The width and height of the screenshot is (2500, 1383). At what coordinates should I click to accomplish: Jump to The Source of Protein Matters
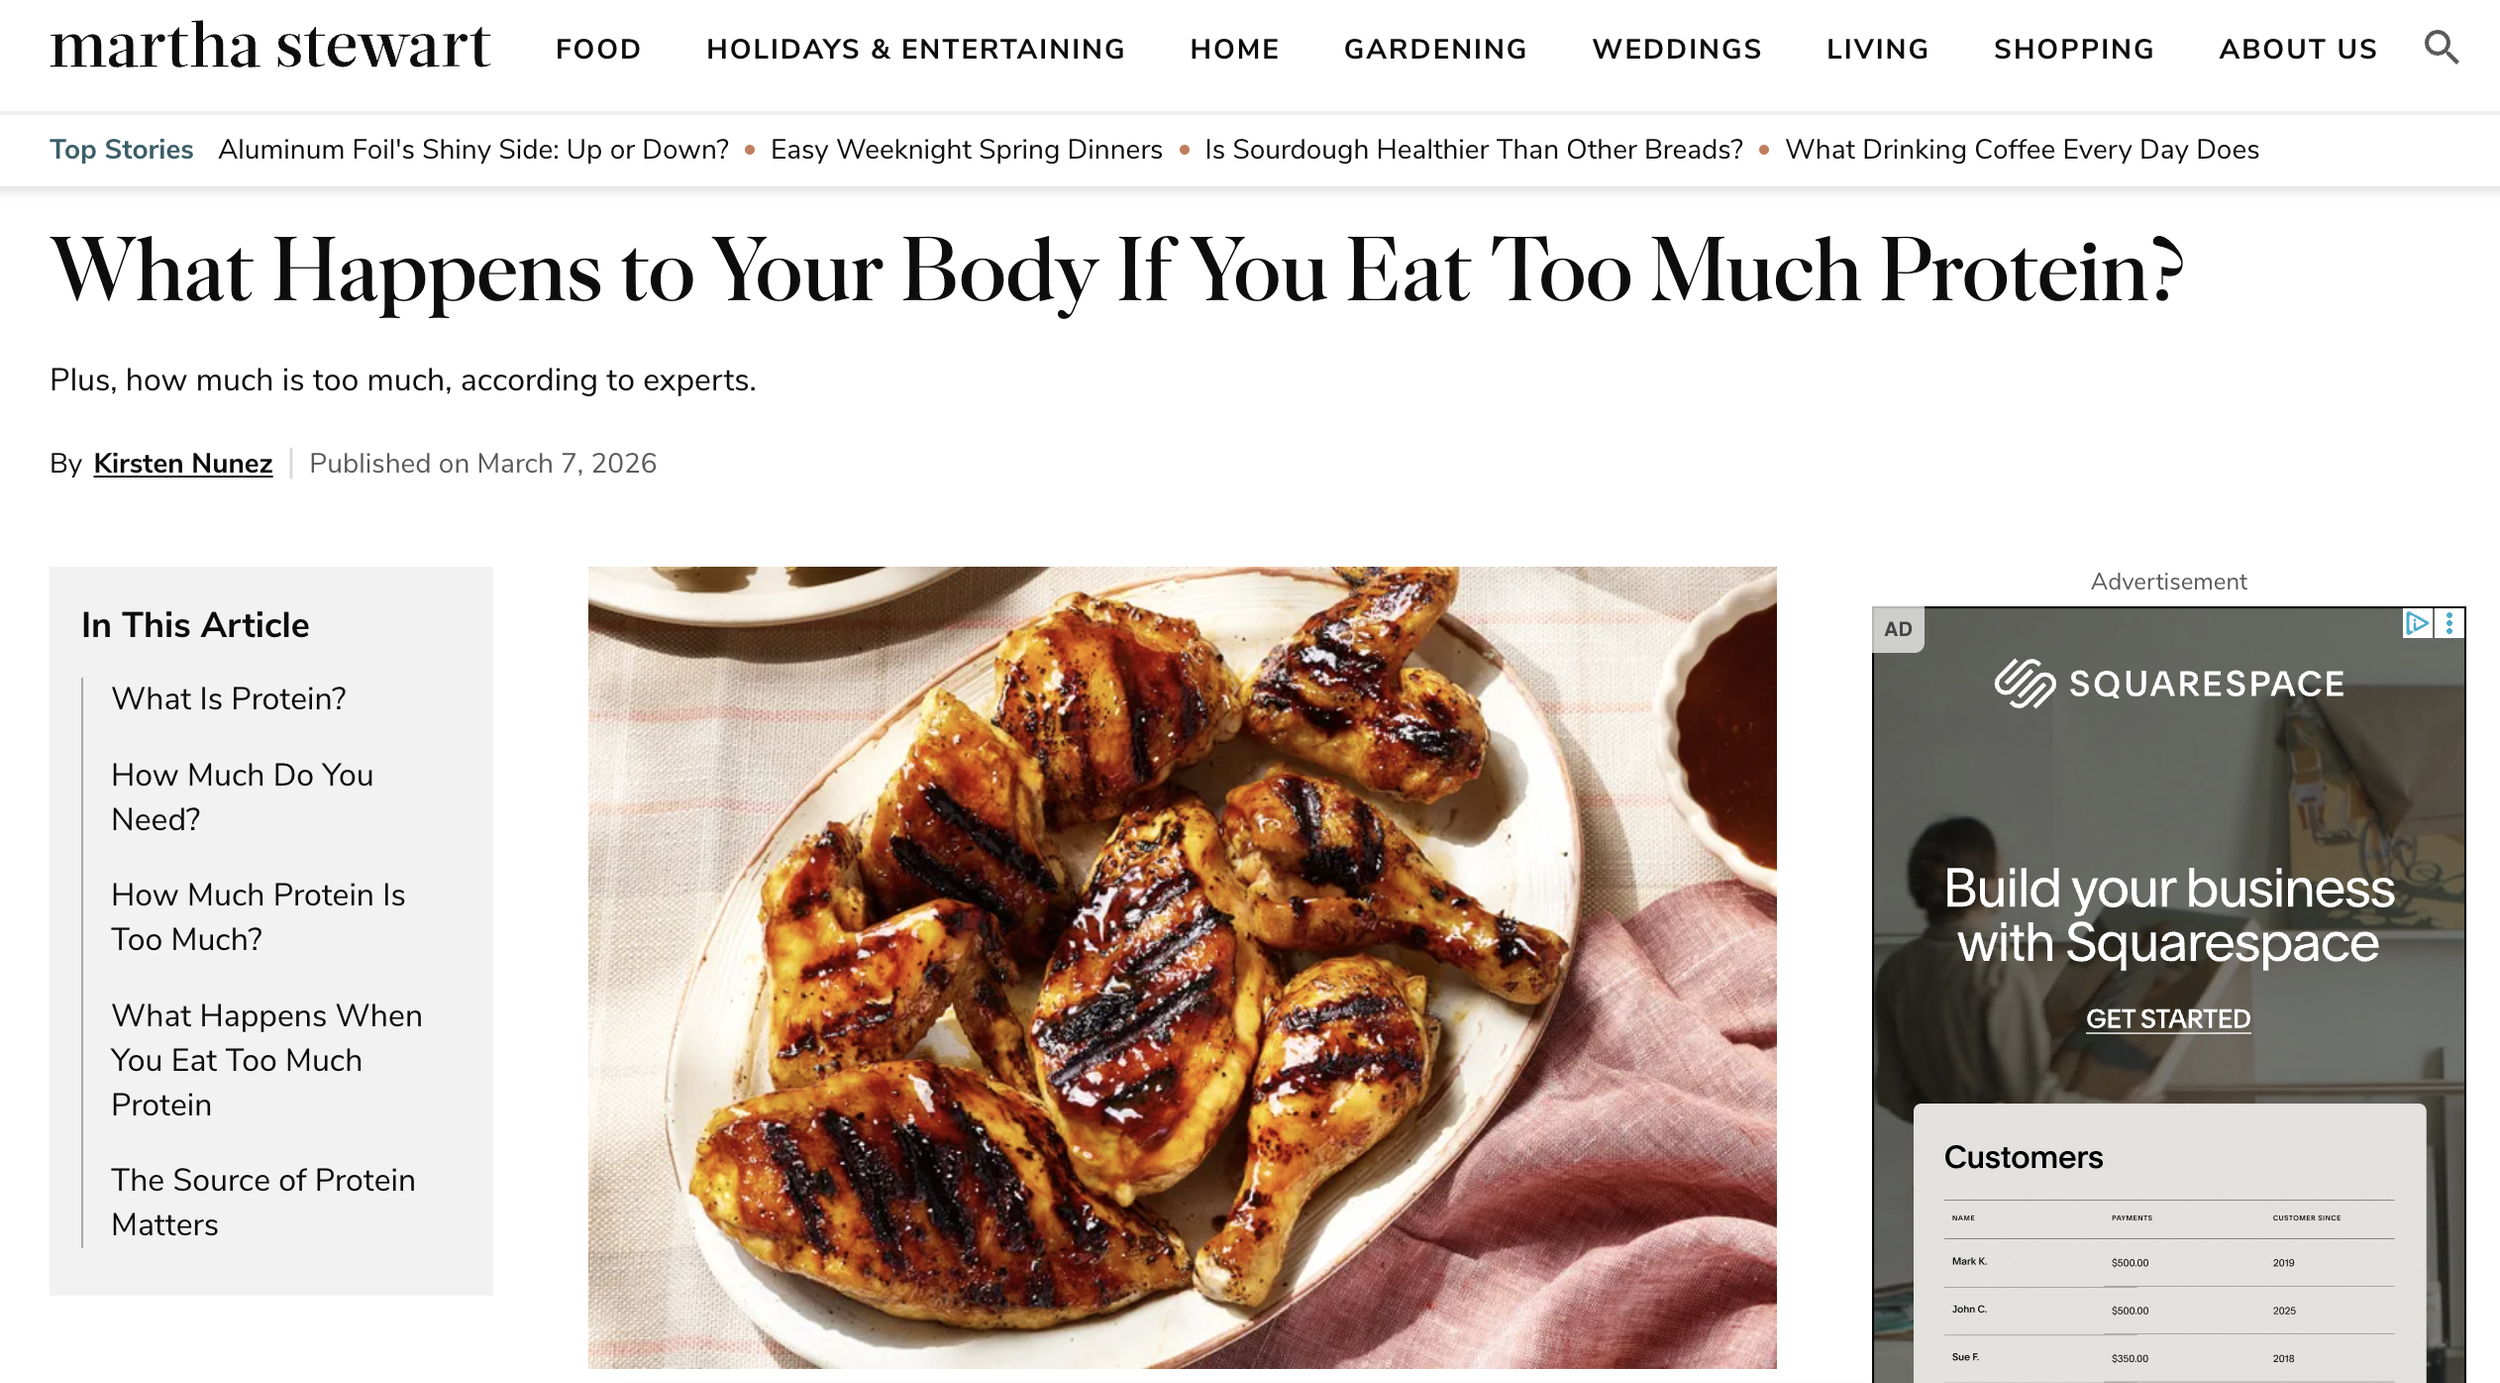click(x=263, y=1202)
